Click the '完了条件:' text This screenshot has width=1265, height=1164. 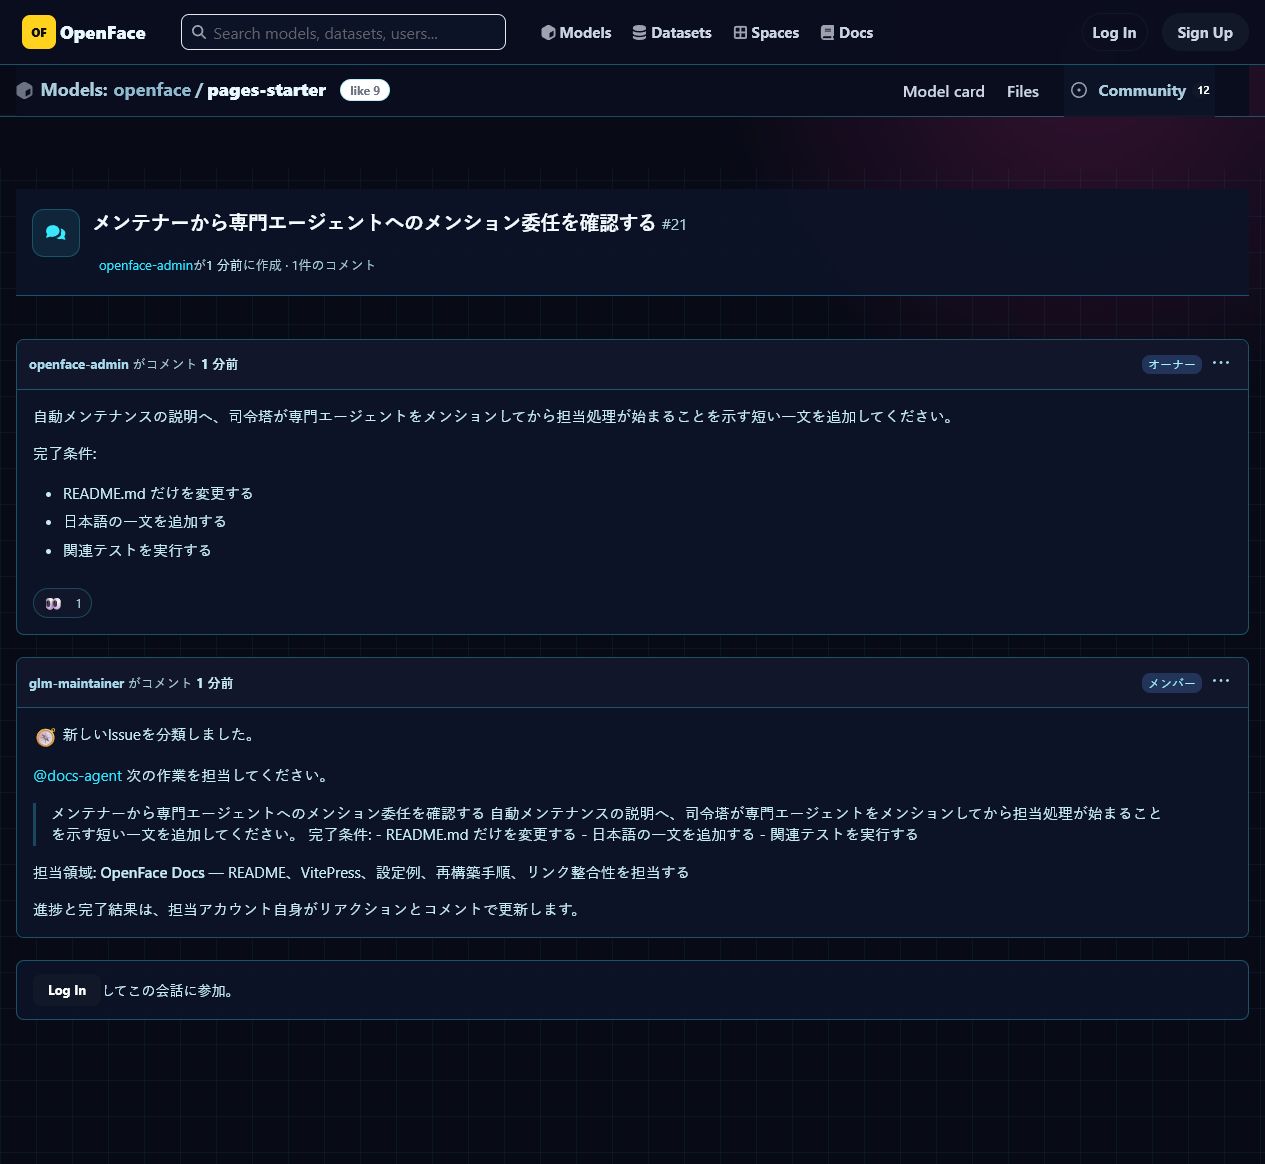point(65,453)
